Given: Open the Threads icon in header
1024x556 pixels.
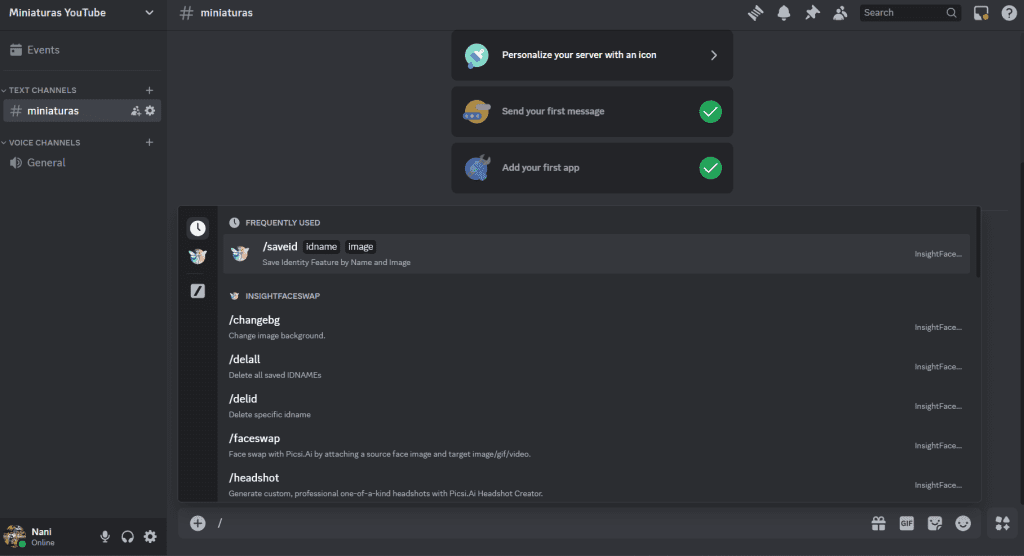Looking at the screenshot, I should coord(756,12).
